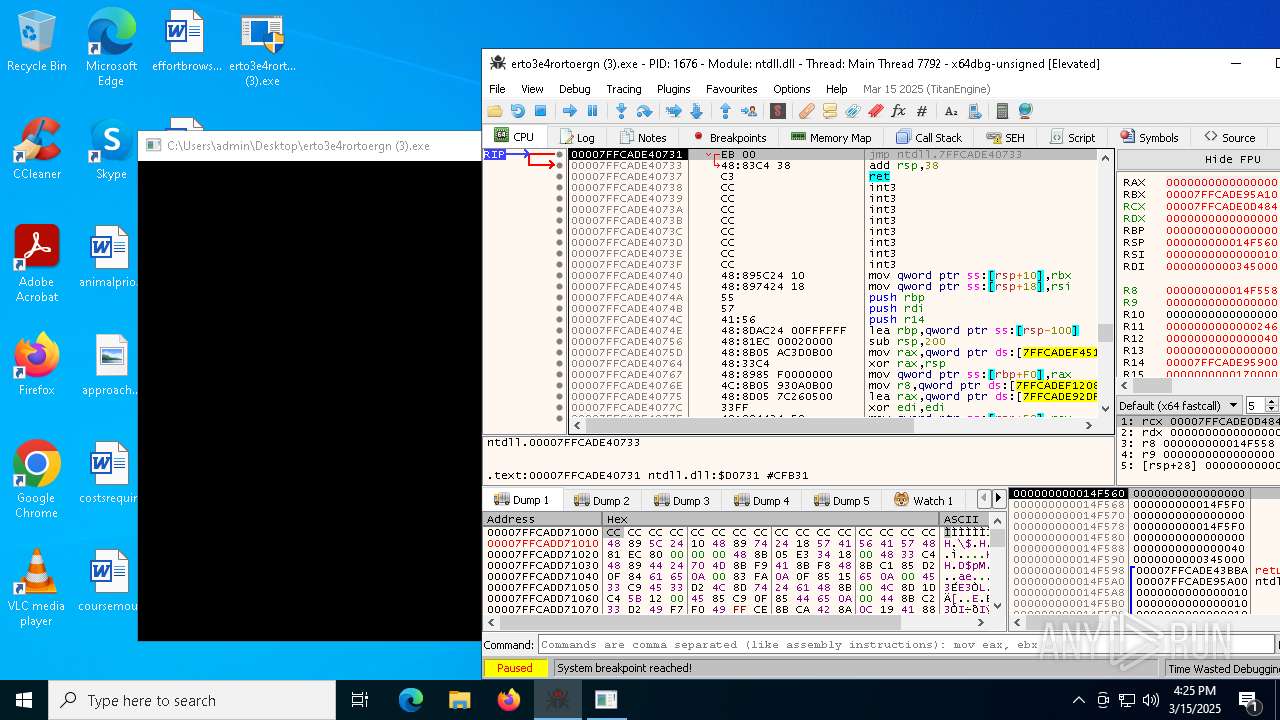Image resolution: width=1280 pixels, height=720 pixels.
Task: Click the Step Into icon
Action: point(621,111)
